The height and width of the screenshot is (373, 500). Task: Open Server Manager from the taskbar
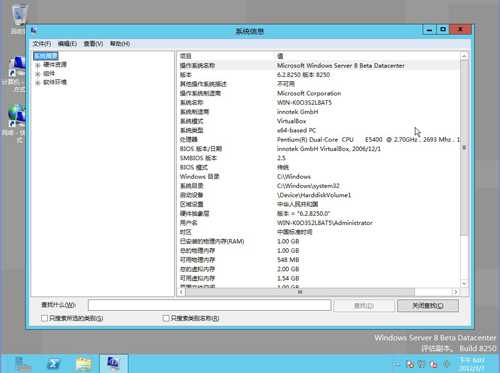(23, 364)
